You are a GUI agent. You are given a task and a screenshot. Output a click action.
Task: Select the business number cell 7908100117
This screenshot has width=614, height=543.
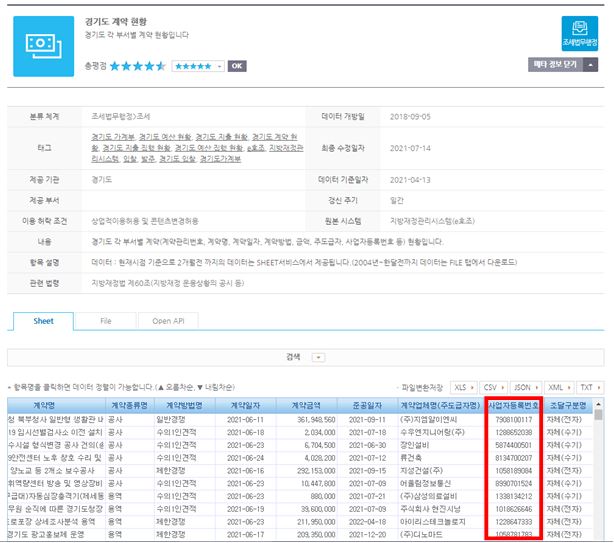point(513,420)
